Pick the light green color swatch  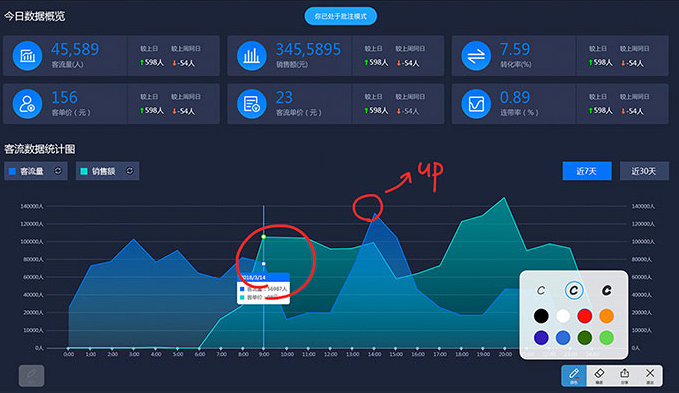click(607, 338)
